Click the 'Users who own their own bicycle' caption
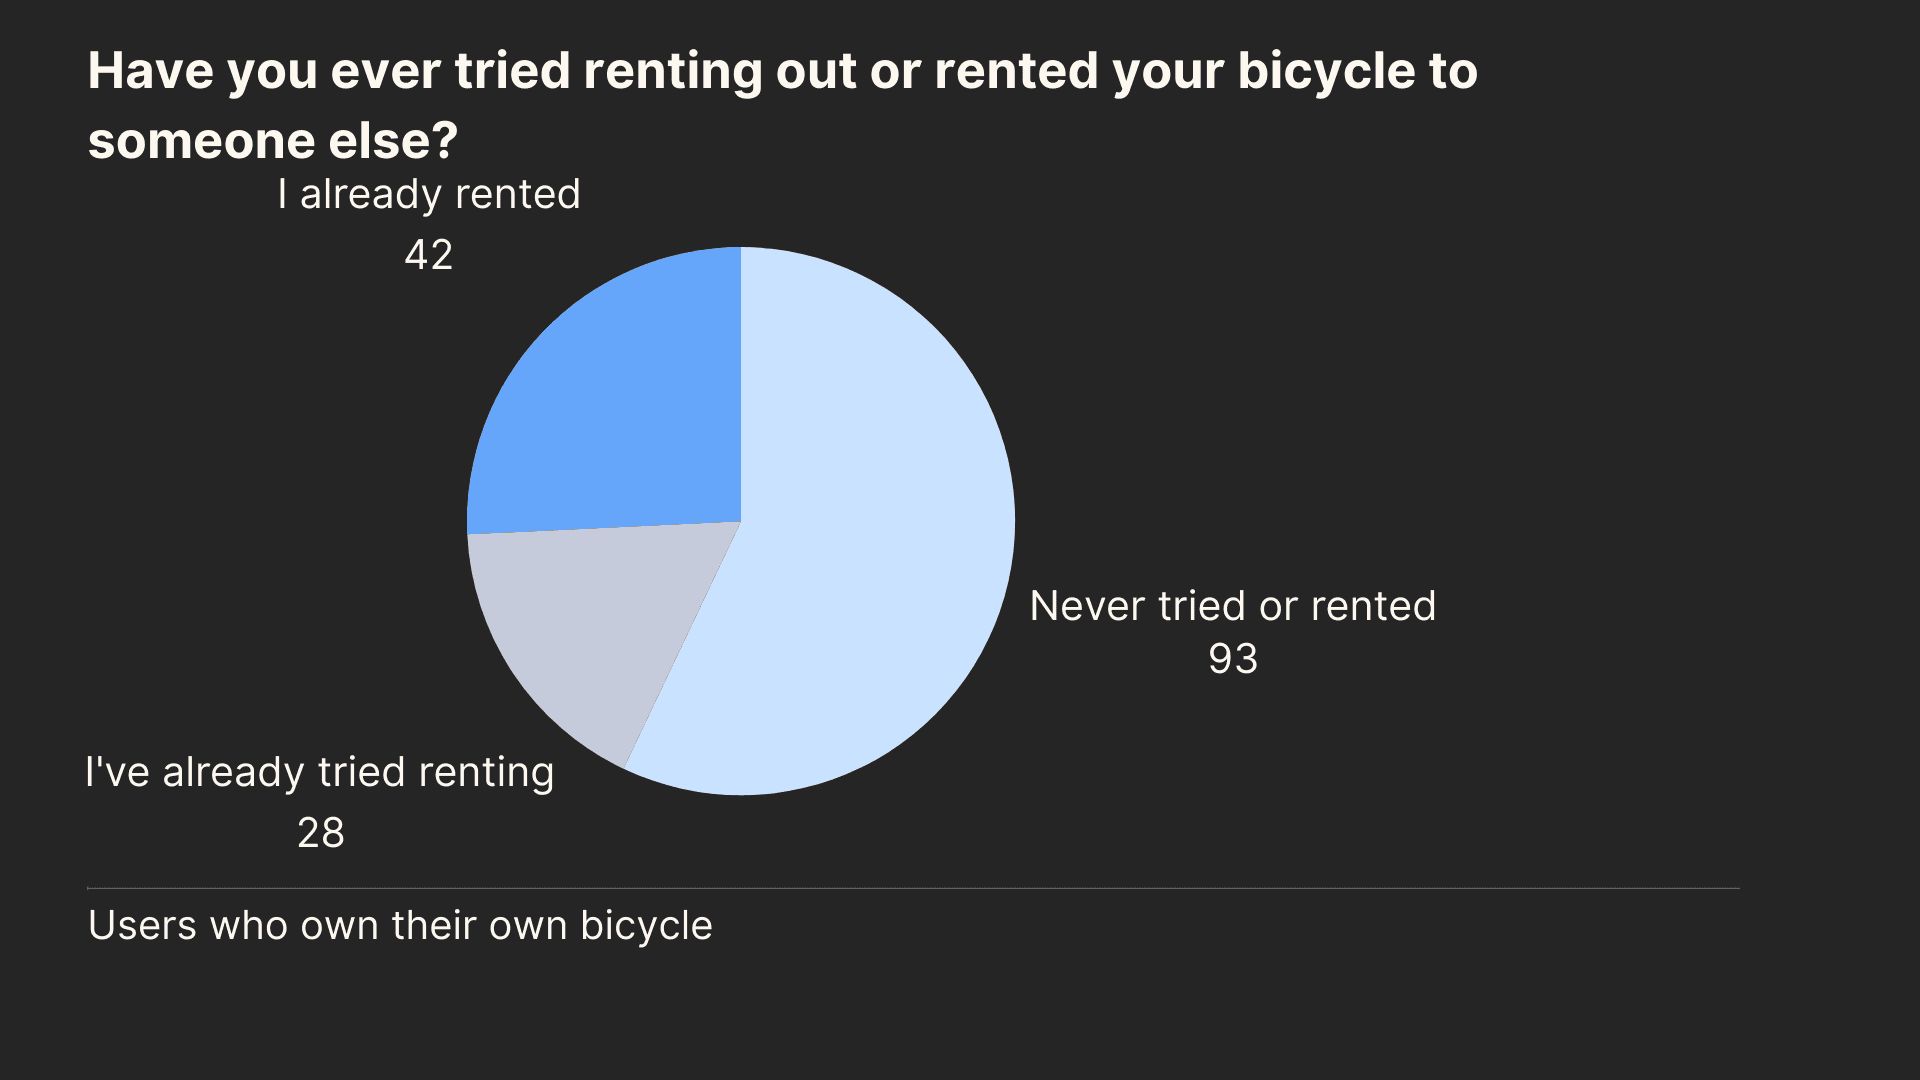This screenshot has width=1920, height=1080. (400, 926)
